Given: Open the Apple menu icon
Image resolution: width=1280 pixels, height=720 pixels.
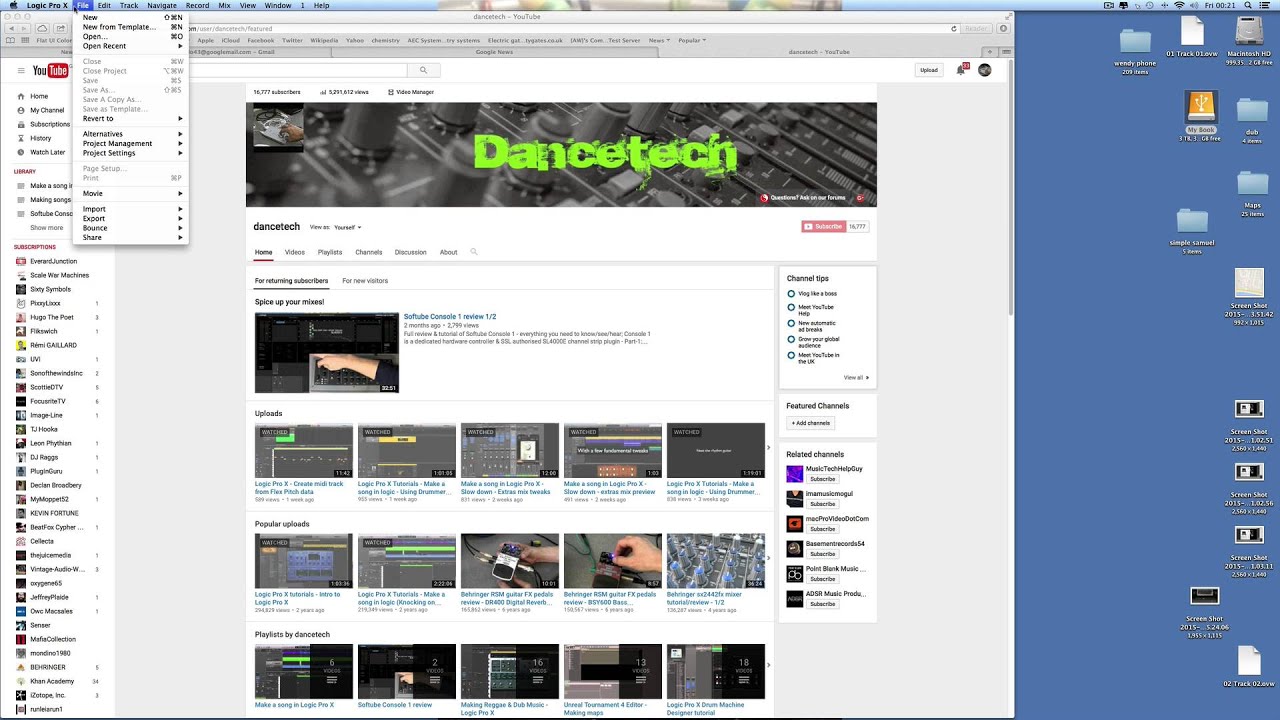Looking at the screenshot, I should click(13, 5).
